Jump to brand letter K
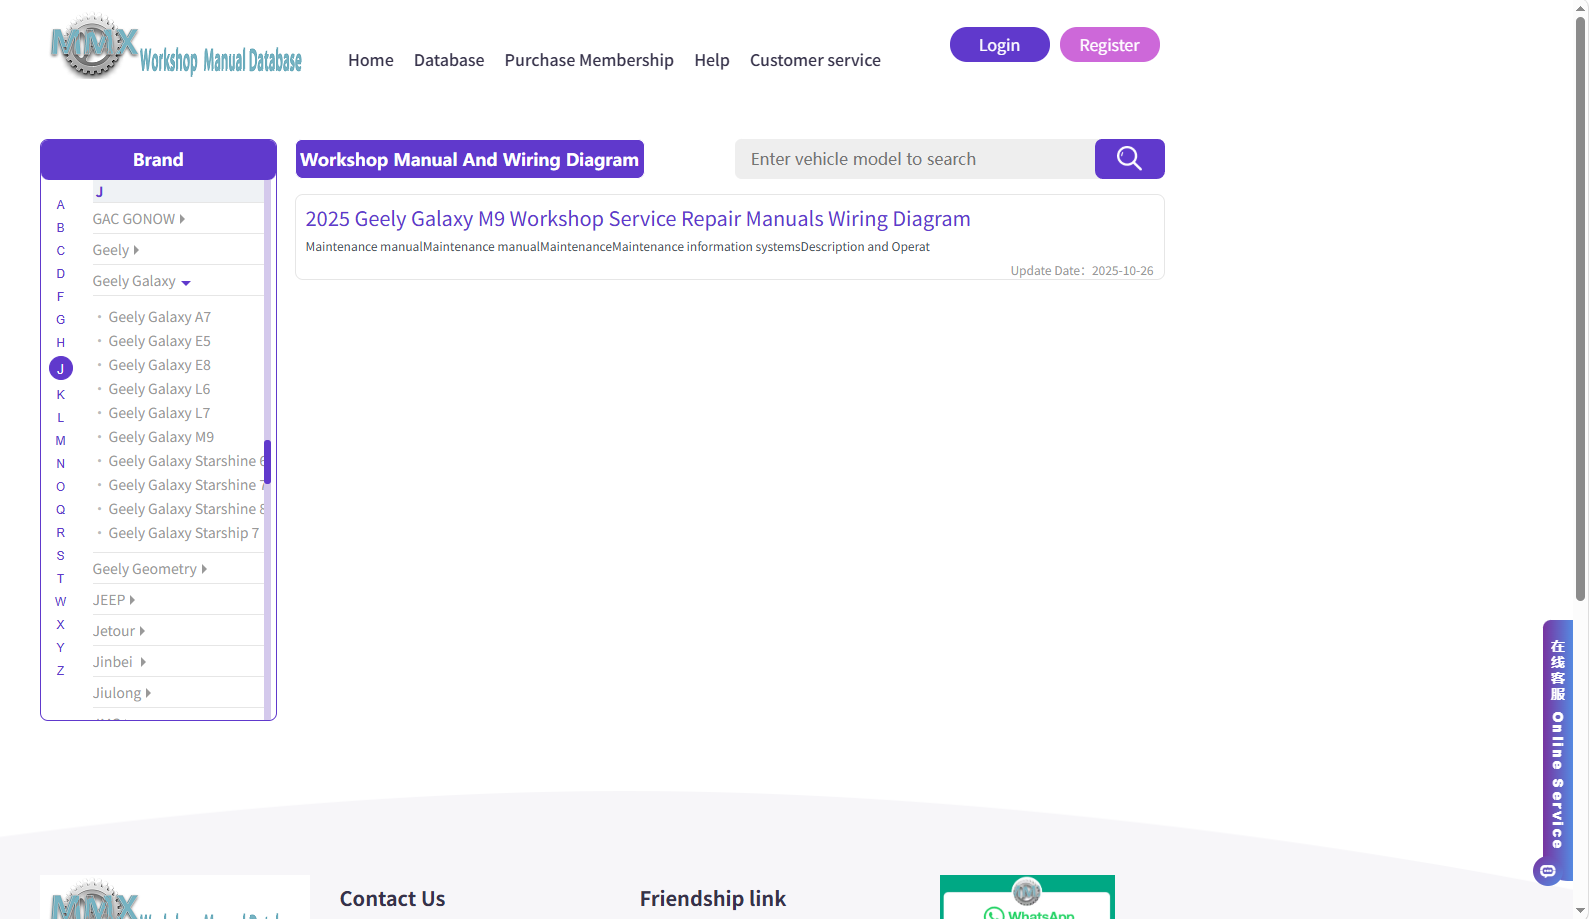 tap(61, 395)
